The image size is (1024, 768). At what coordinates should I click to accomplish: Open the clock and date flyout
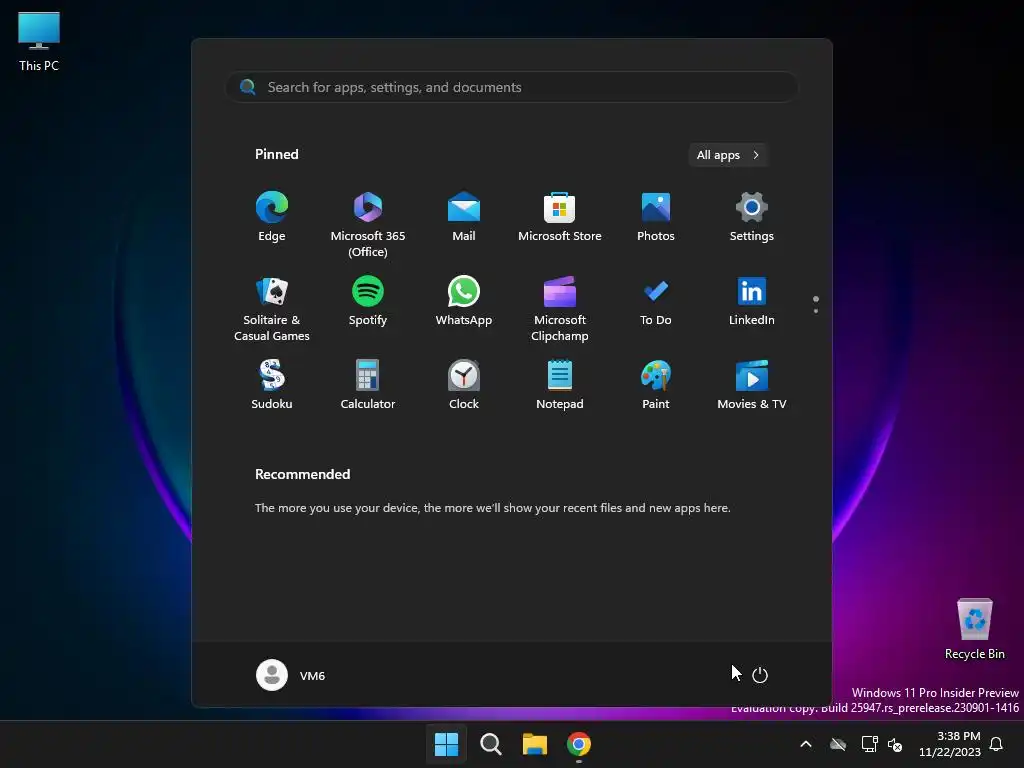pos(950,744)
